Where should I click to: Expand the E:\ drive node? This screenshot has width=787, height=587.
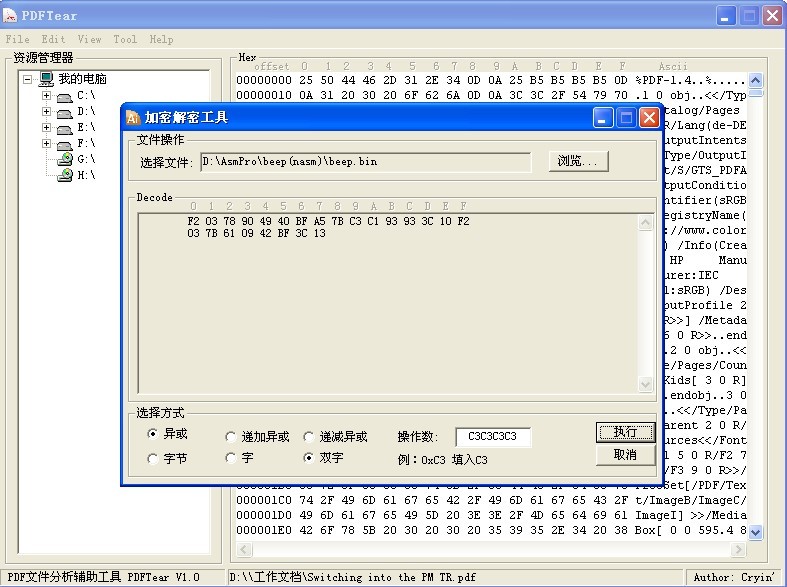click(x=46, y=128)
